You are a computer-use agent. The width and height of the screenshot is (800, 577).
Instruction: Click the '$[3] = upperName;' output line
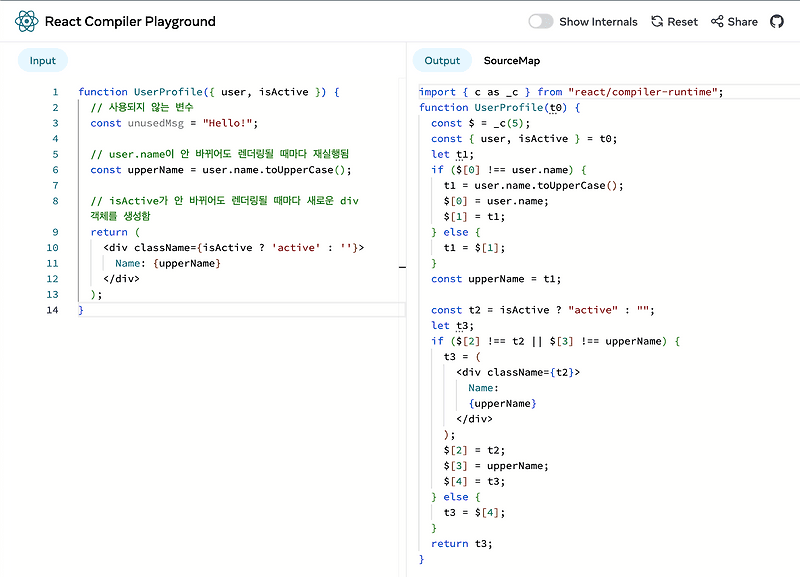pyautogui.click(x=496, y=466)
